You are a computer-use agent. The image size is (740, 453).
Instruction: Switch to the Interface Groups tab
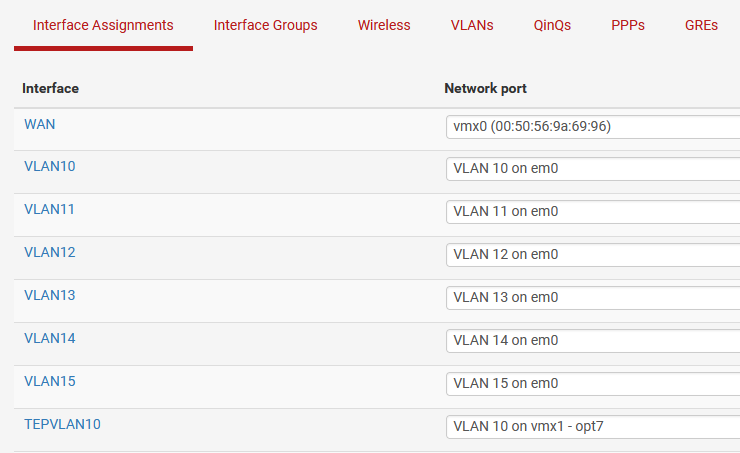coord(265,25)
